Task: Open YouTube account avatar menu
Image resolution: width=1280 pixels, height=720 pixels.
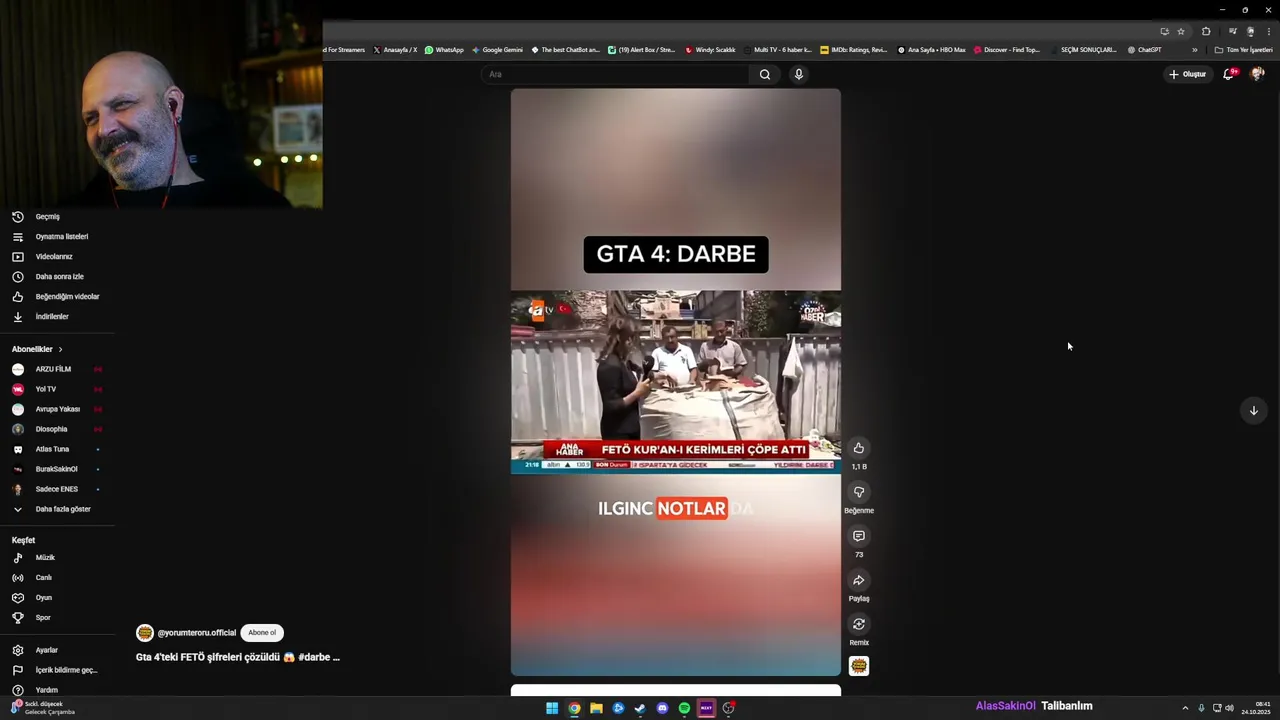Action: point(1257,74)
